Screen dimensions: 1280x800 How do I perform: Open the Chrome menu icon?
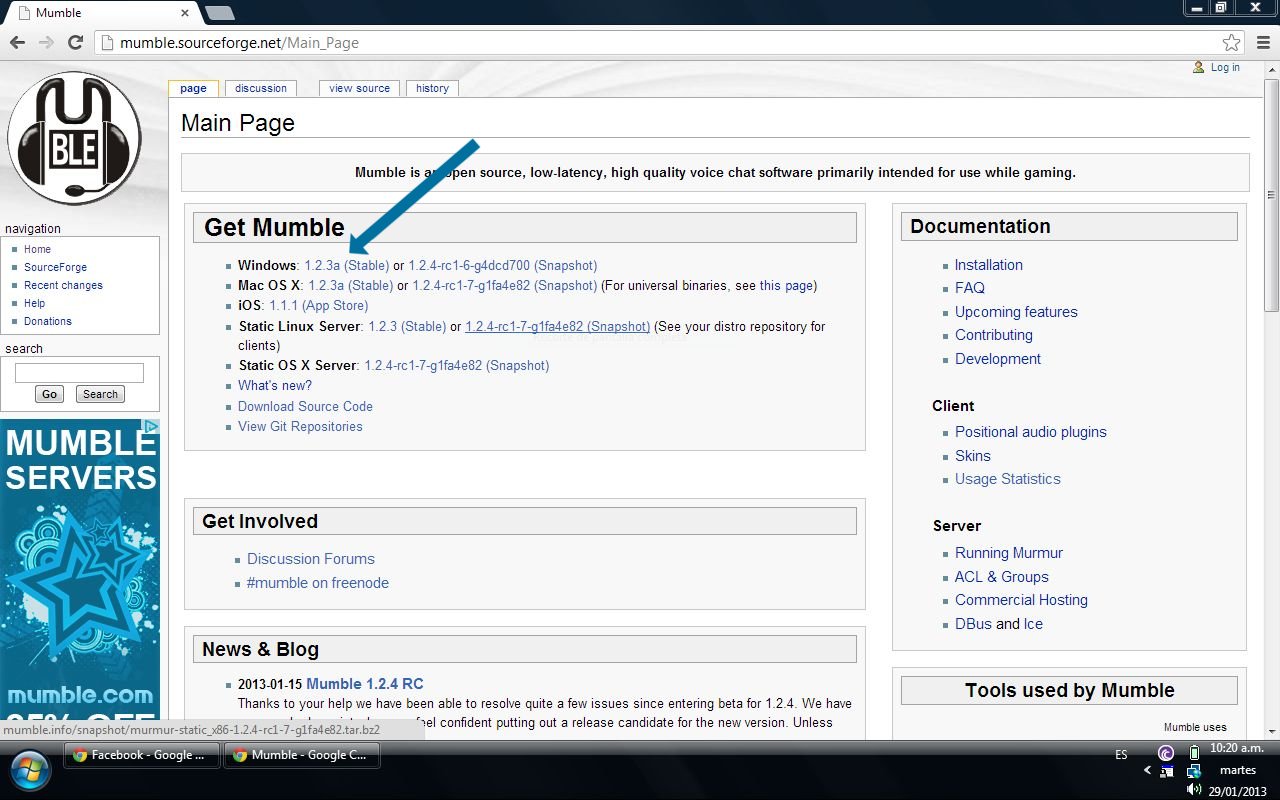click(x=1262, y=43)
